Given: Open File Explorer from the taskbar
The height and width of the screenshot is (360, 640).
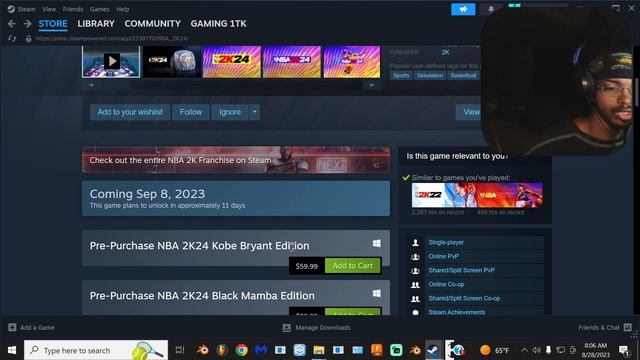Looking at the screenshot, I should [319, 350].
